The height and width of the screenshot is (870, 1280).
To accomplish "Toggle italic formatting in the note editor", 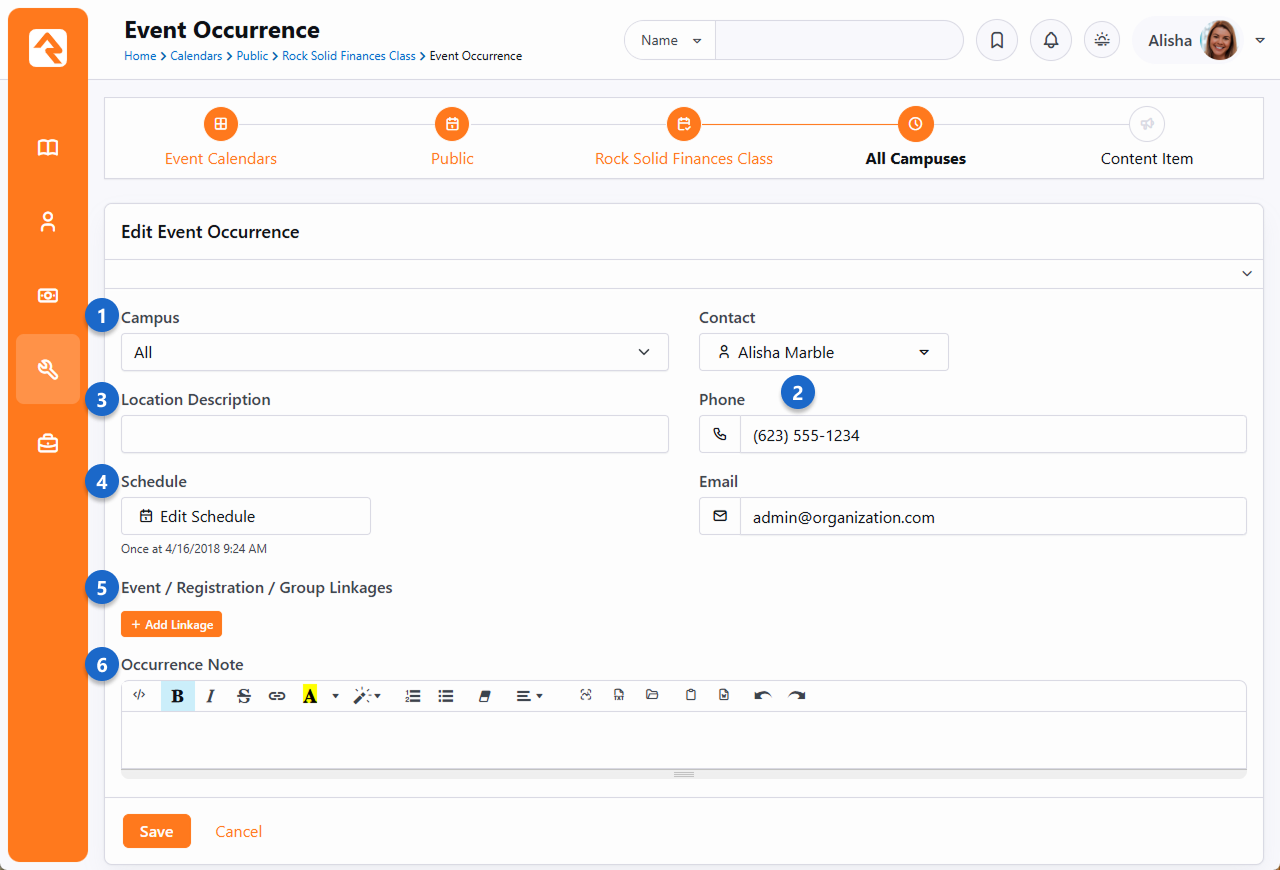I will [210, 696].
